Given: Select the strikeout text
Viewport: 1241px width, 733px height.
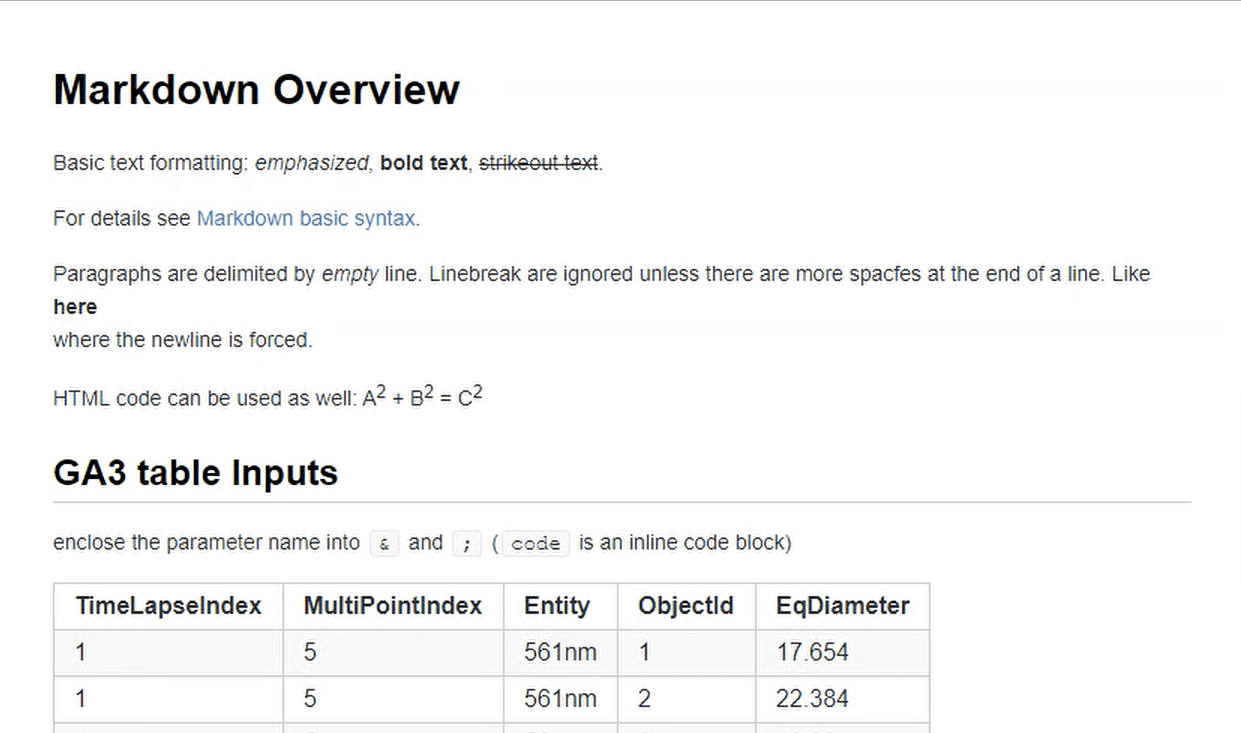Looking at the screenshot, I should 538,162.
